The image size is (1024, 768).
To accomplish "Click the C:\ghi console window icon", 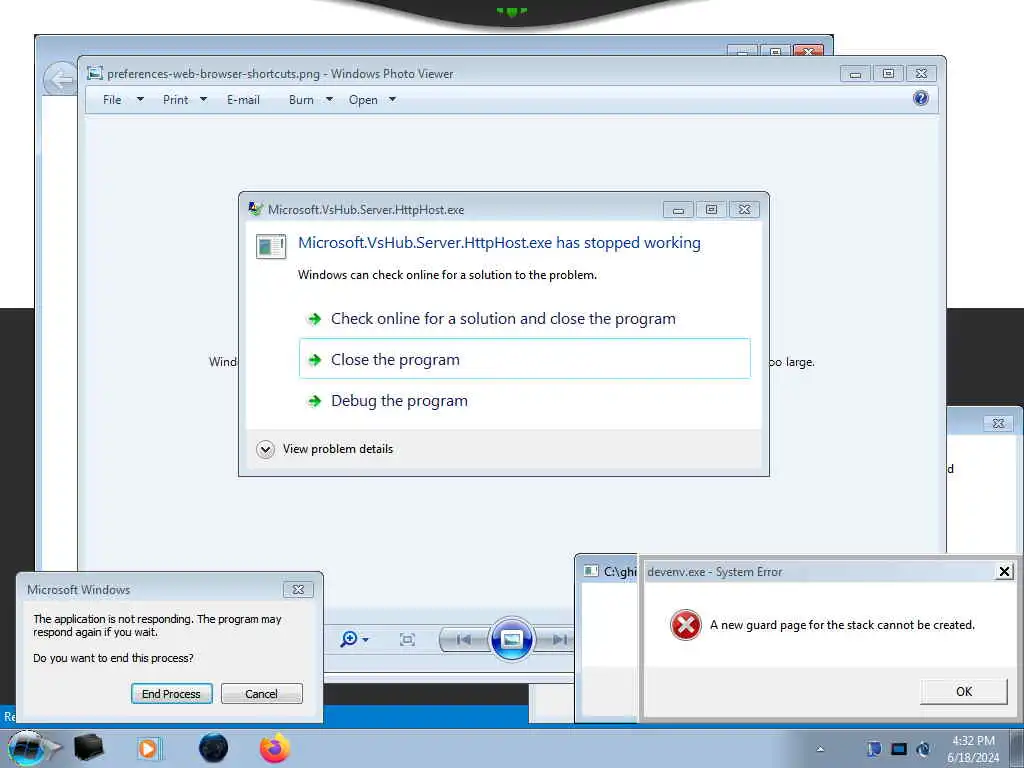I will click(591, 571).
